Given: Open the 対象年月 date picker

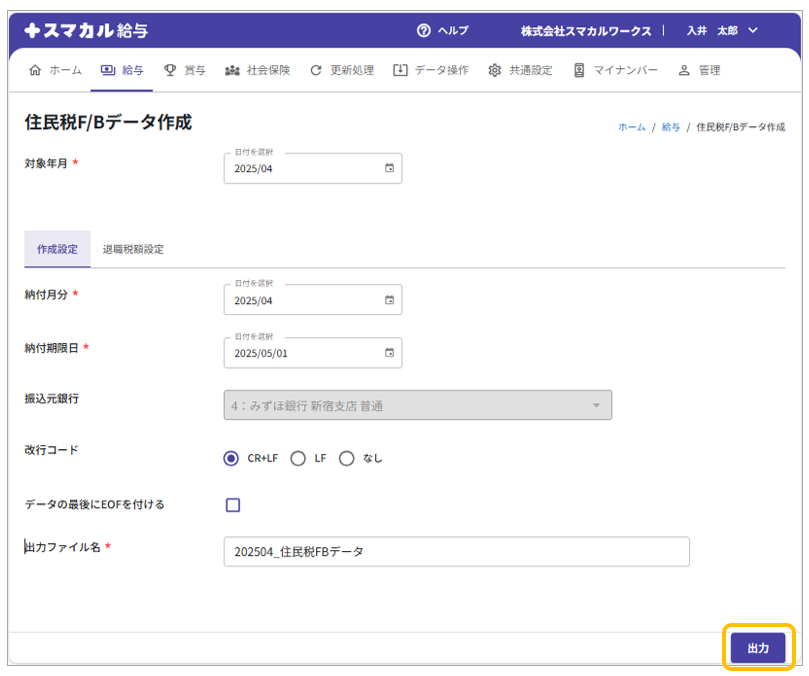Looking at the screenshot, I should (x=389, y=168).
